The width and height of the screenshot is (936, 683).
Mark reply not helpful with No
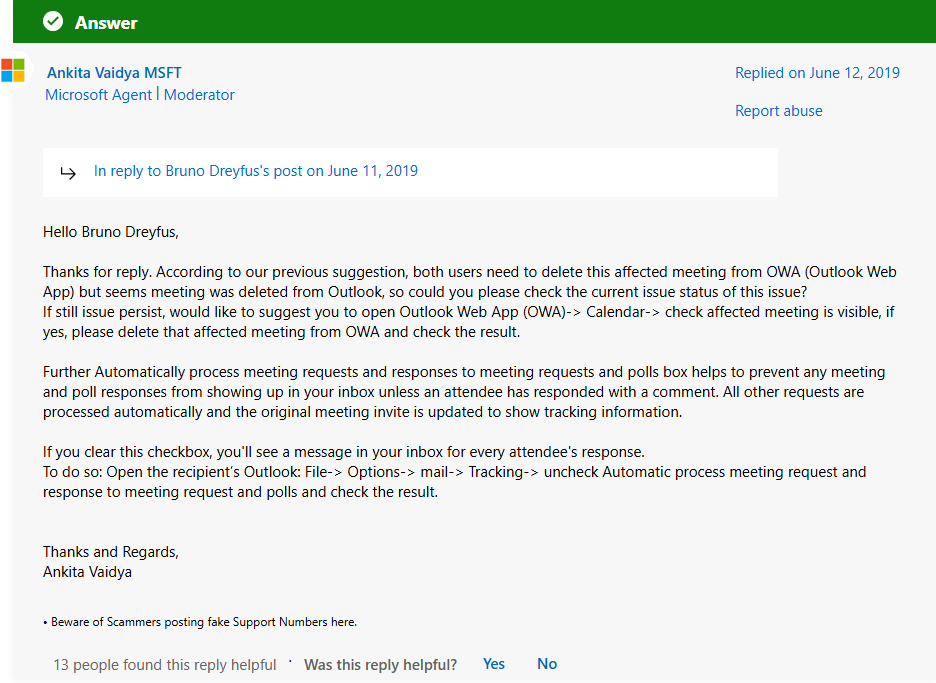[547, 664]
